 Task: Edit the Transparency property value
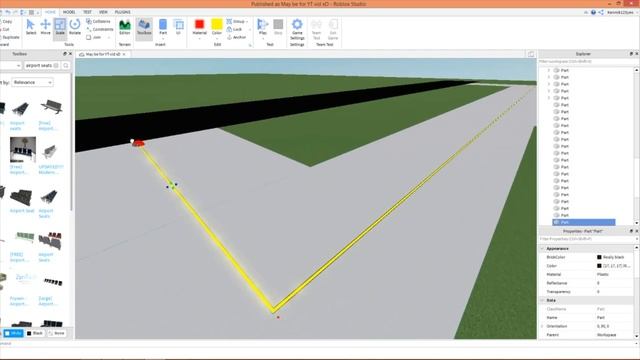pyautogui.click(x=615, y=291)
